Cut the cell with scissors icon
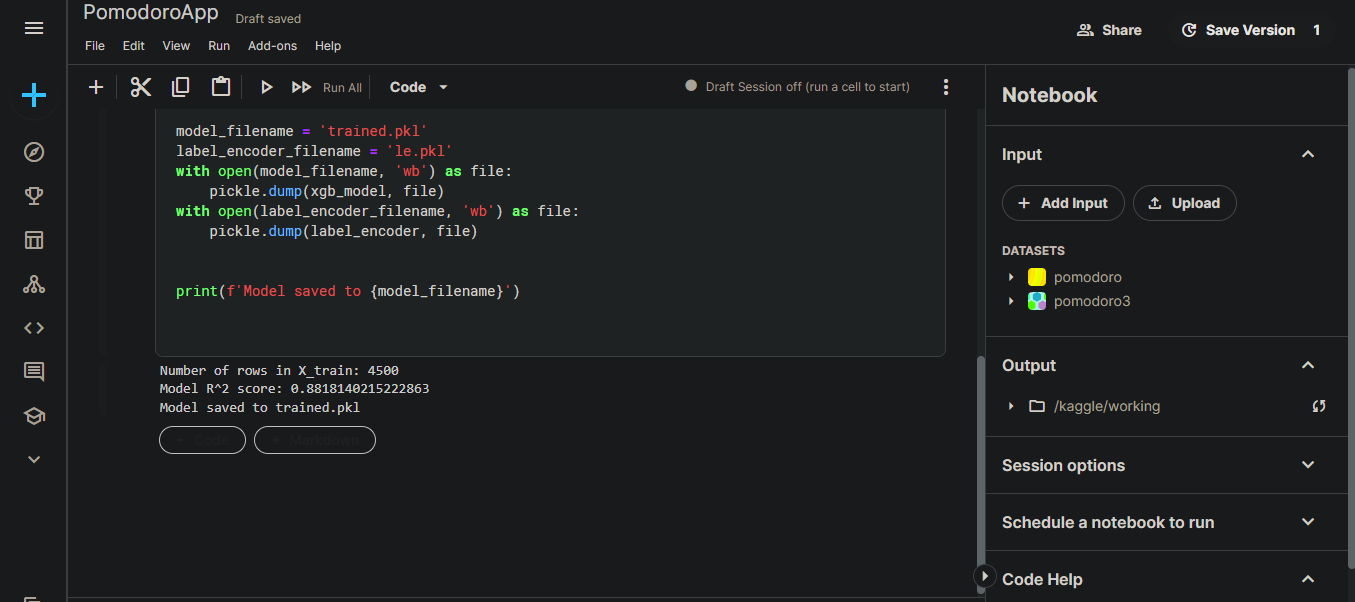The height and width of the screenshot is (602, 1355). 141,87
